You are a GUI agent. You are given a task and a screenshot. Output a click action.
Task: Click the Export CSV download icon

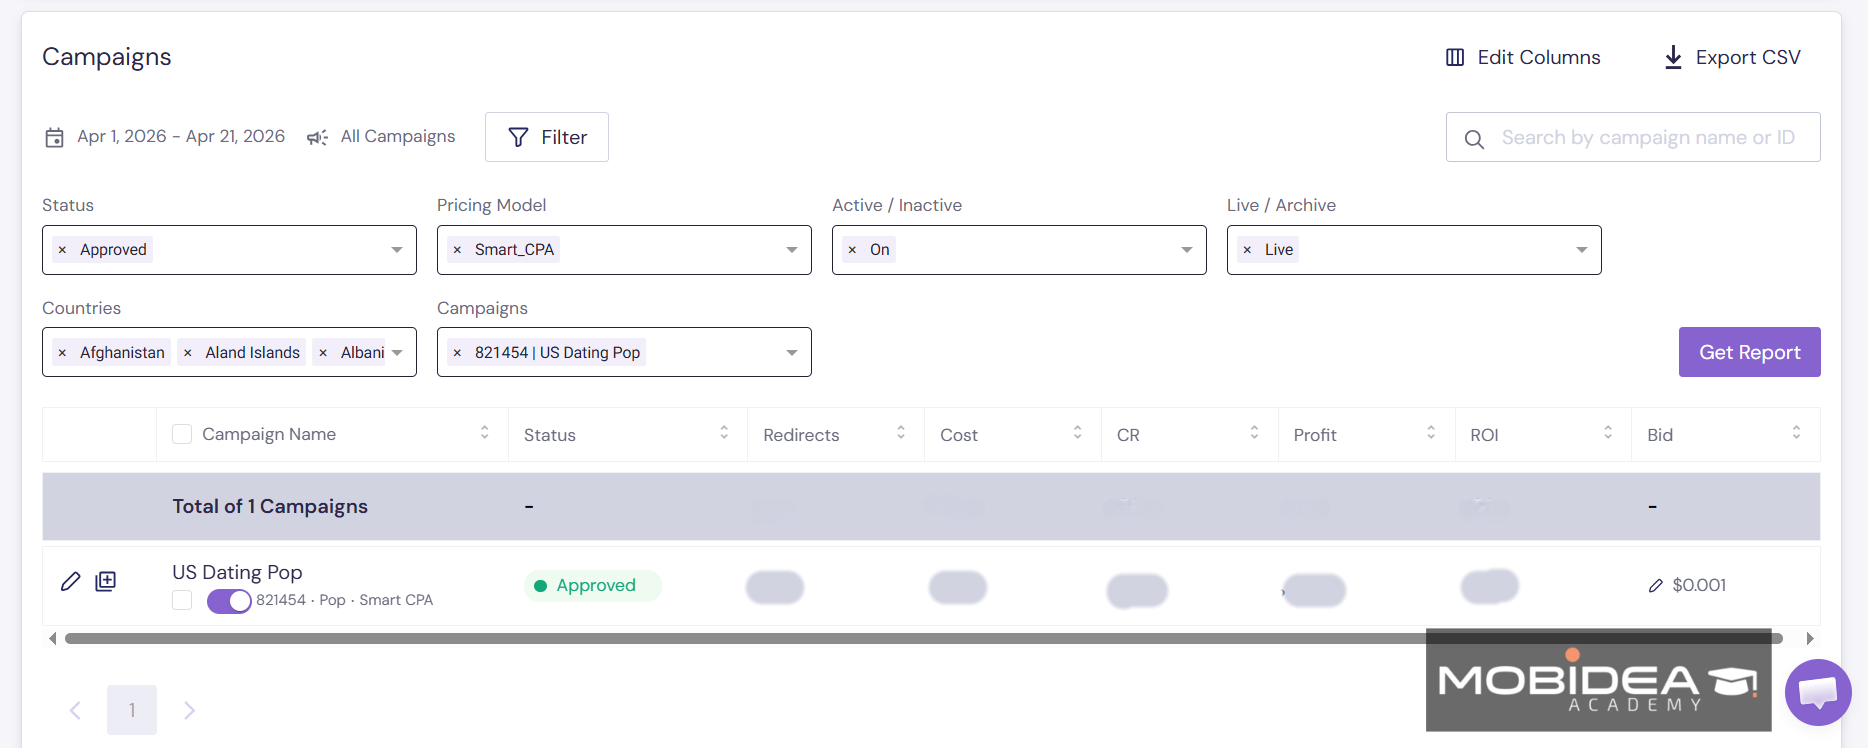pyautogui.click(x=1673, y=57)
